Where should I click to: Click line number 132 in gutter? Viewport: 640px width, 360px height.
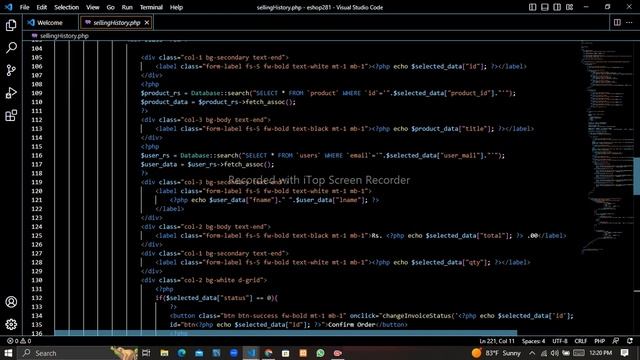pos(37,298)
